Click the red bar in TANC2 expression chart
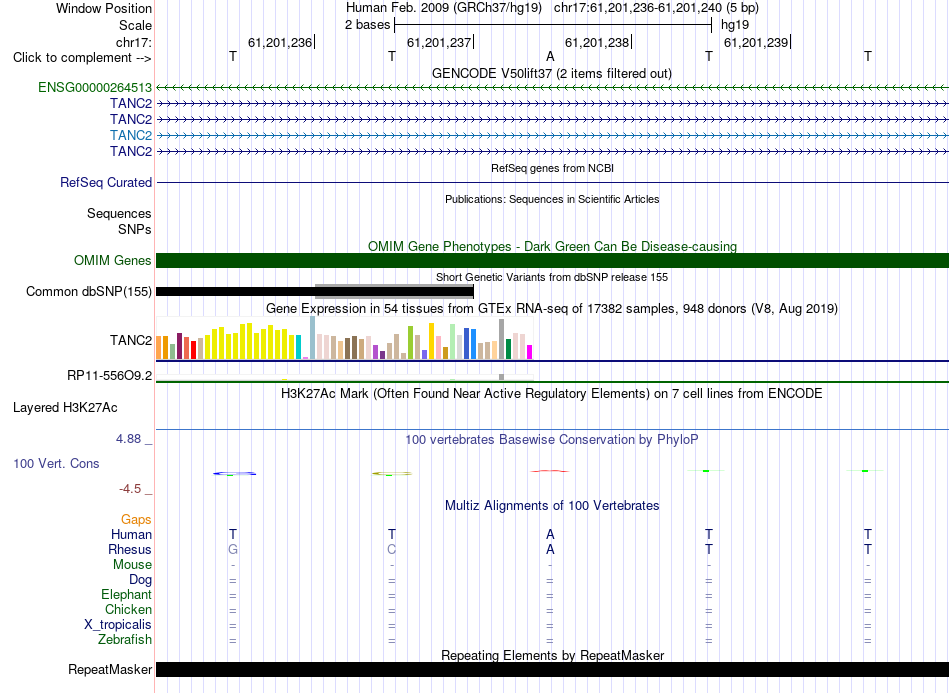 click(x=193, y=350)
